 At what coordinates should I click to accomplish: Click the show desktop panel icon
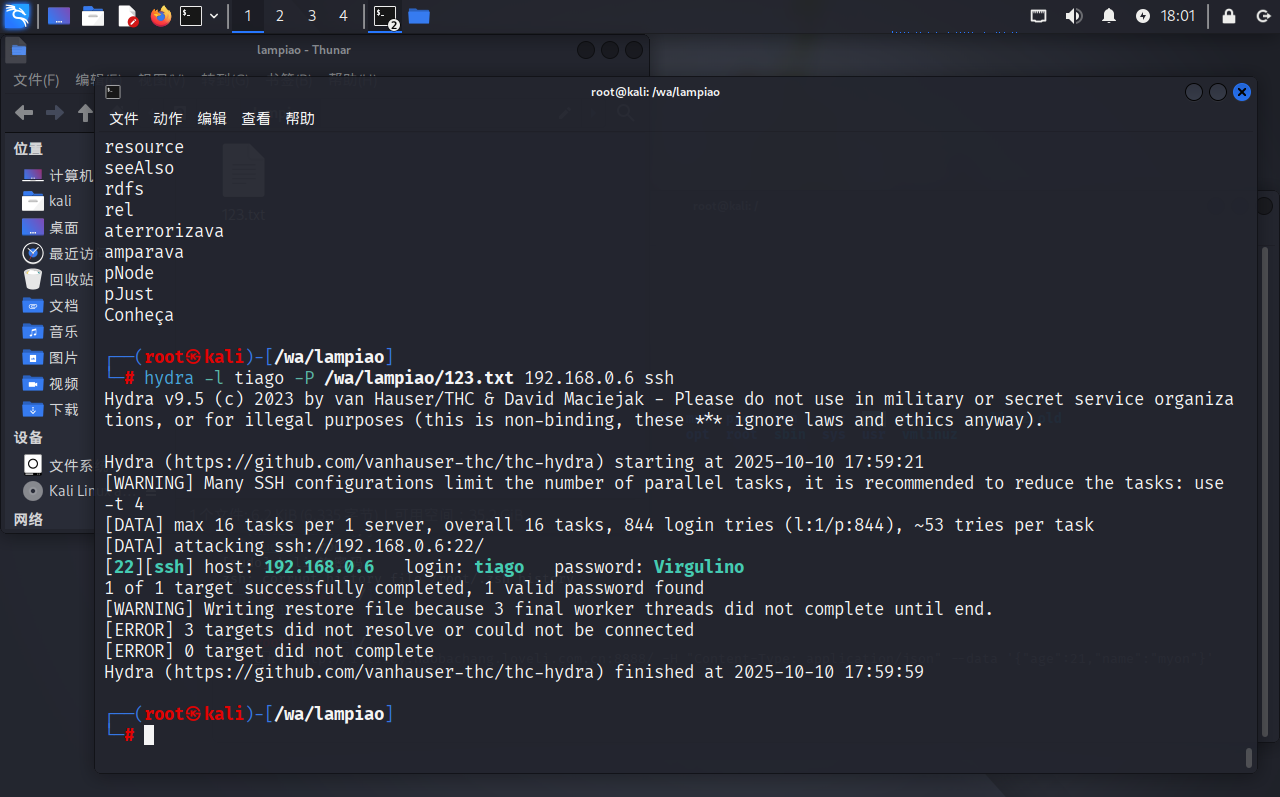click(x=59, y=16)
